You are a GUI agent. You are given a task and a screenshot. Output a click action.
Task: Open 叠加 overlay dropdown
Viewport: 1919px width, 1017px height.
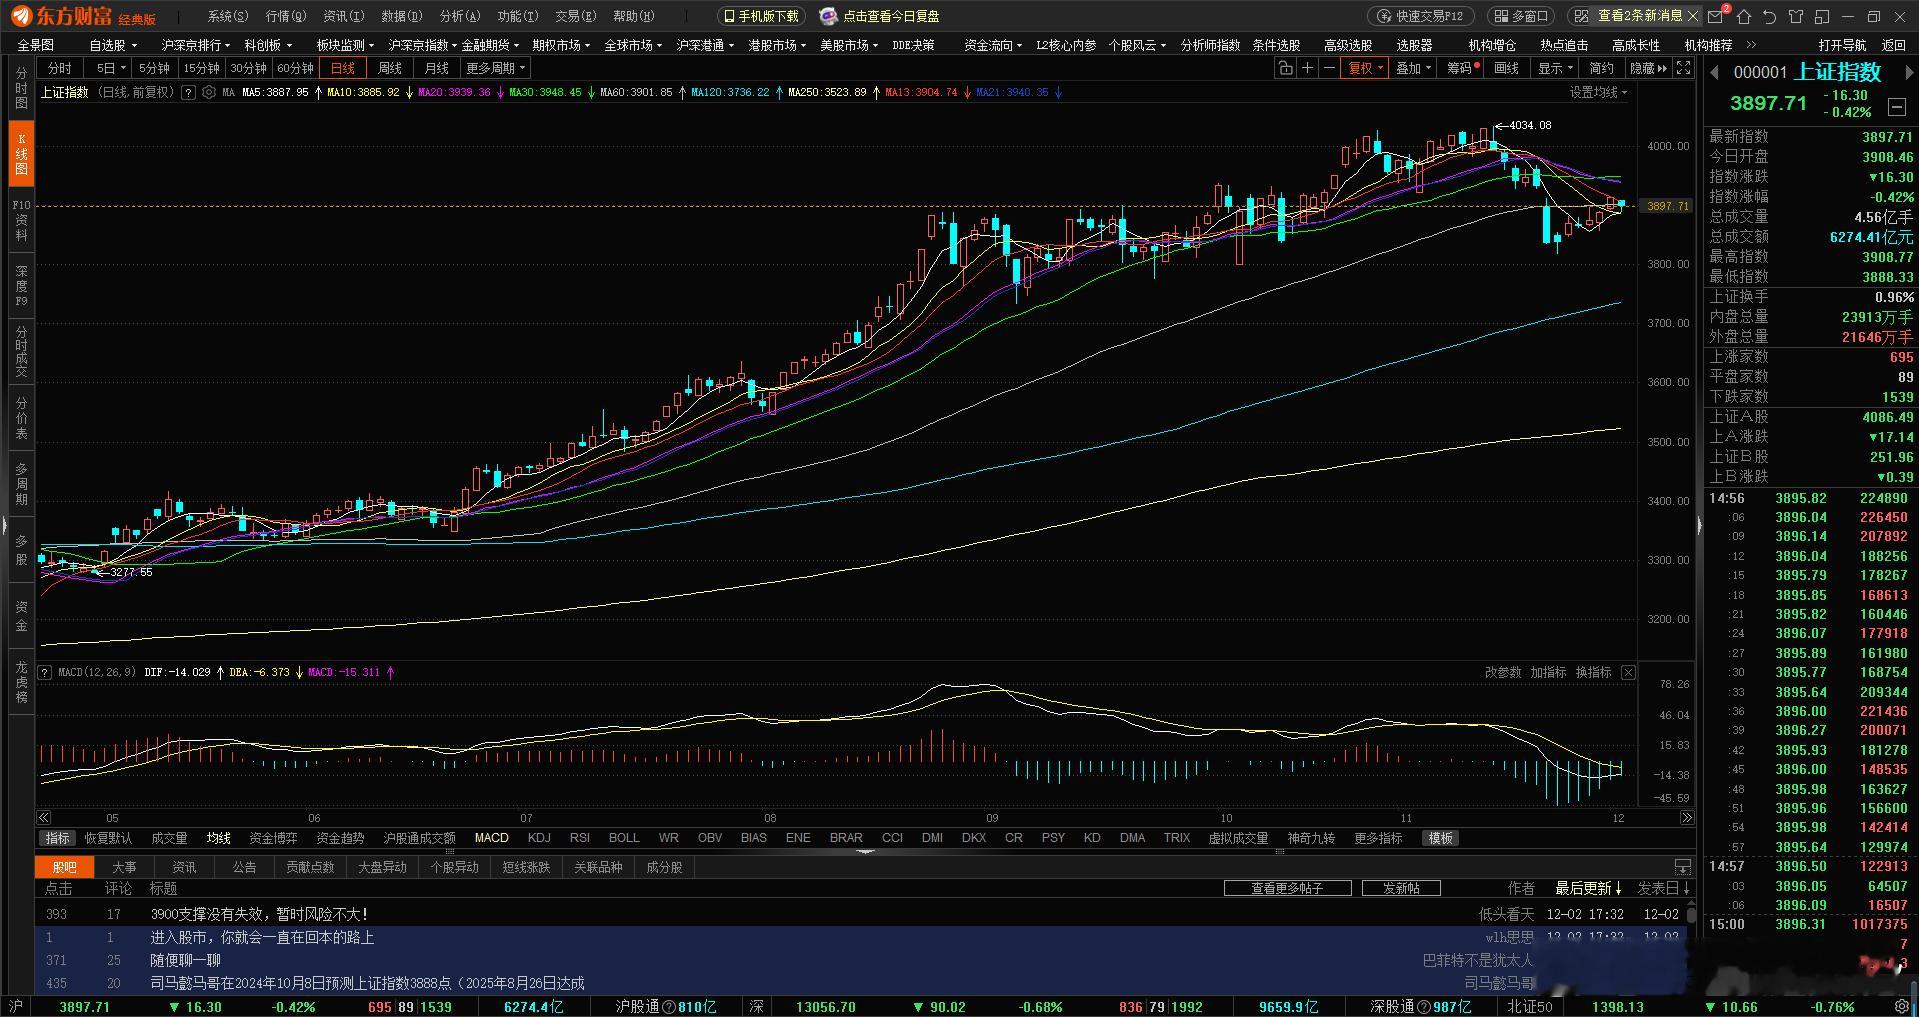(1414, 68)
